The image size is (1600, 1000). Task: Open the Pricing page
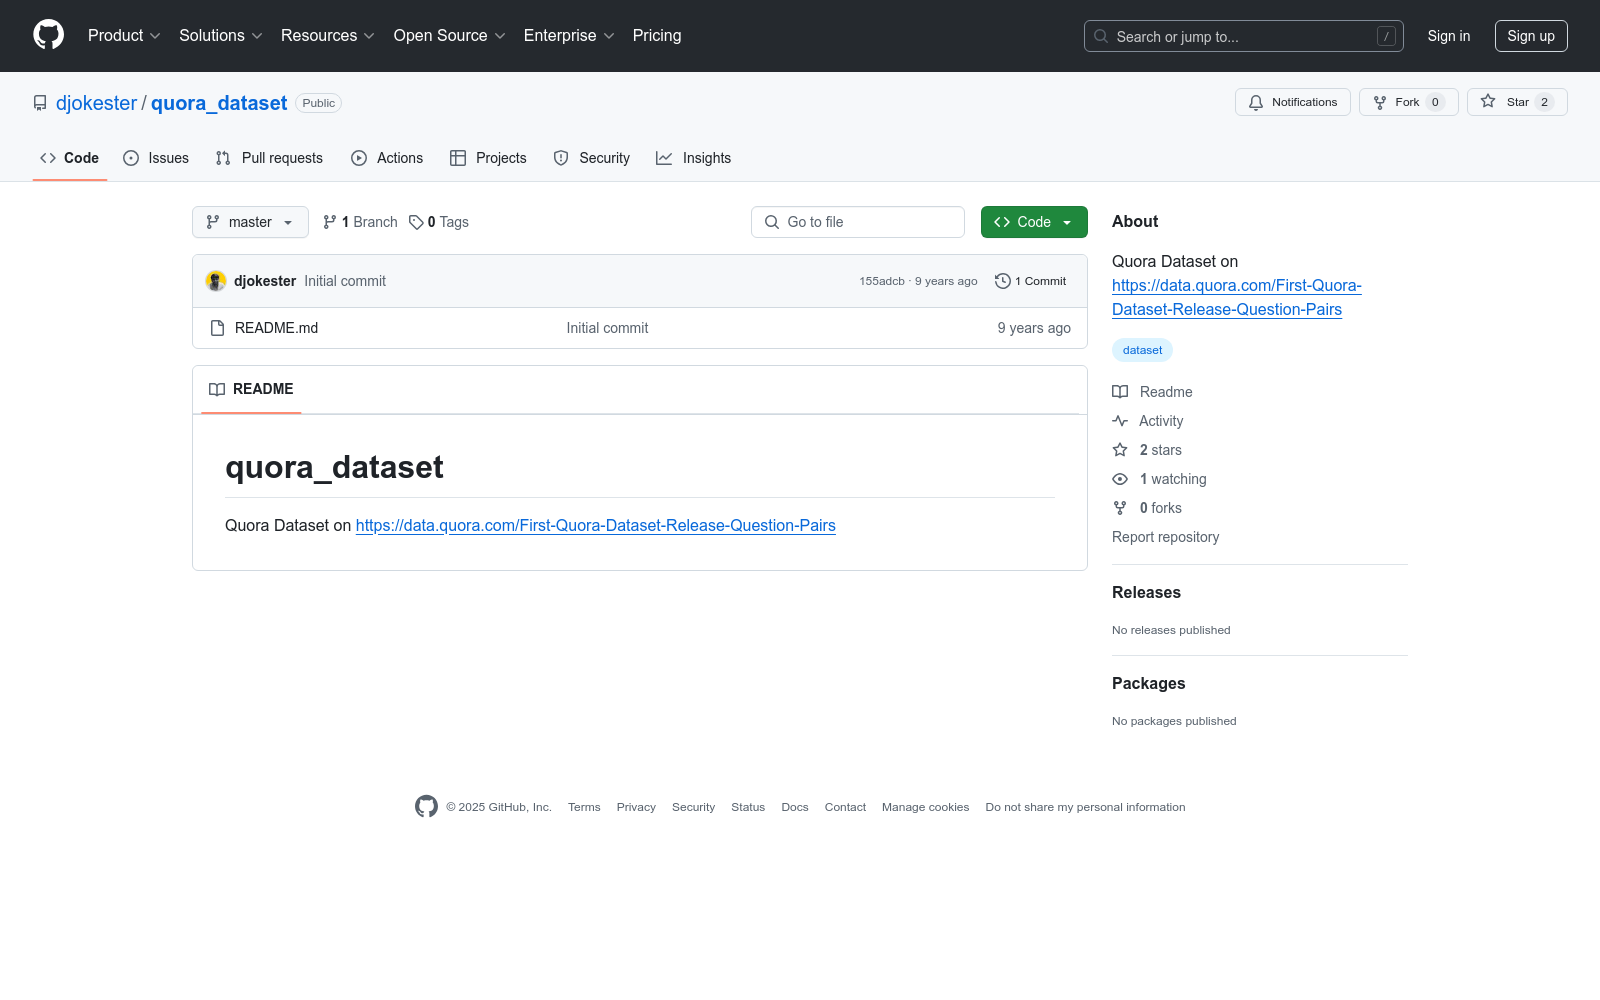(x=657, y=35)
